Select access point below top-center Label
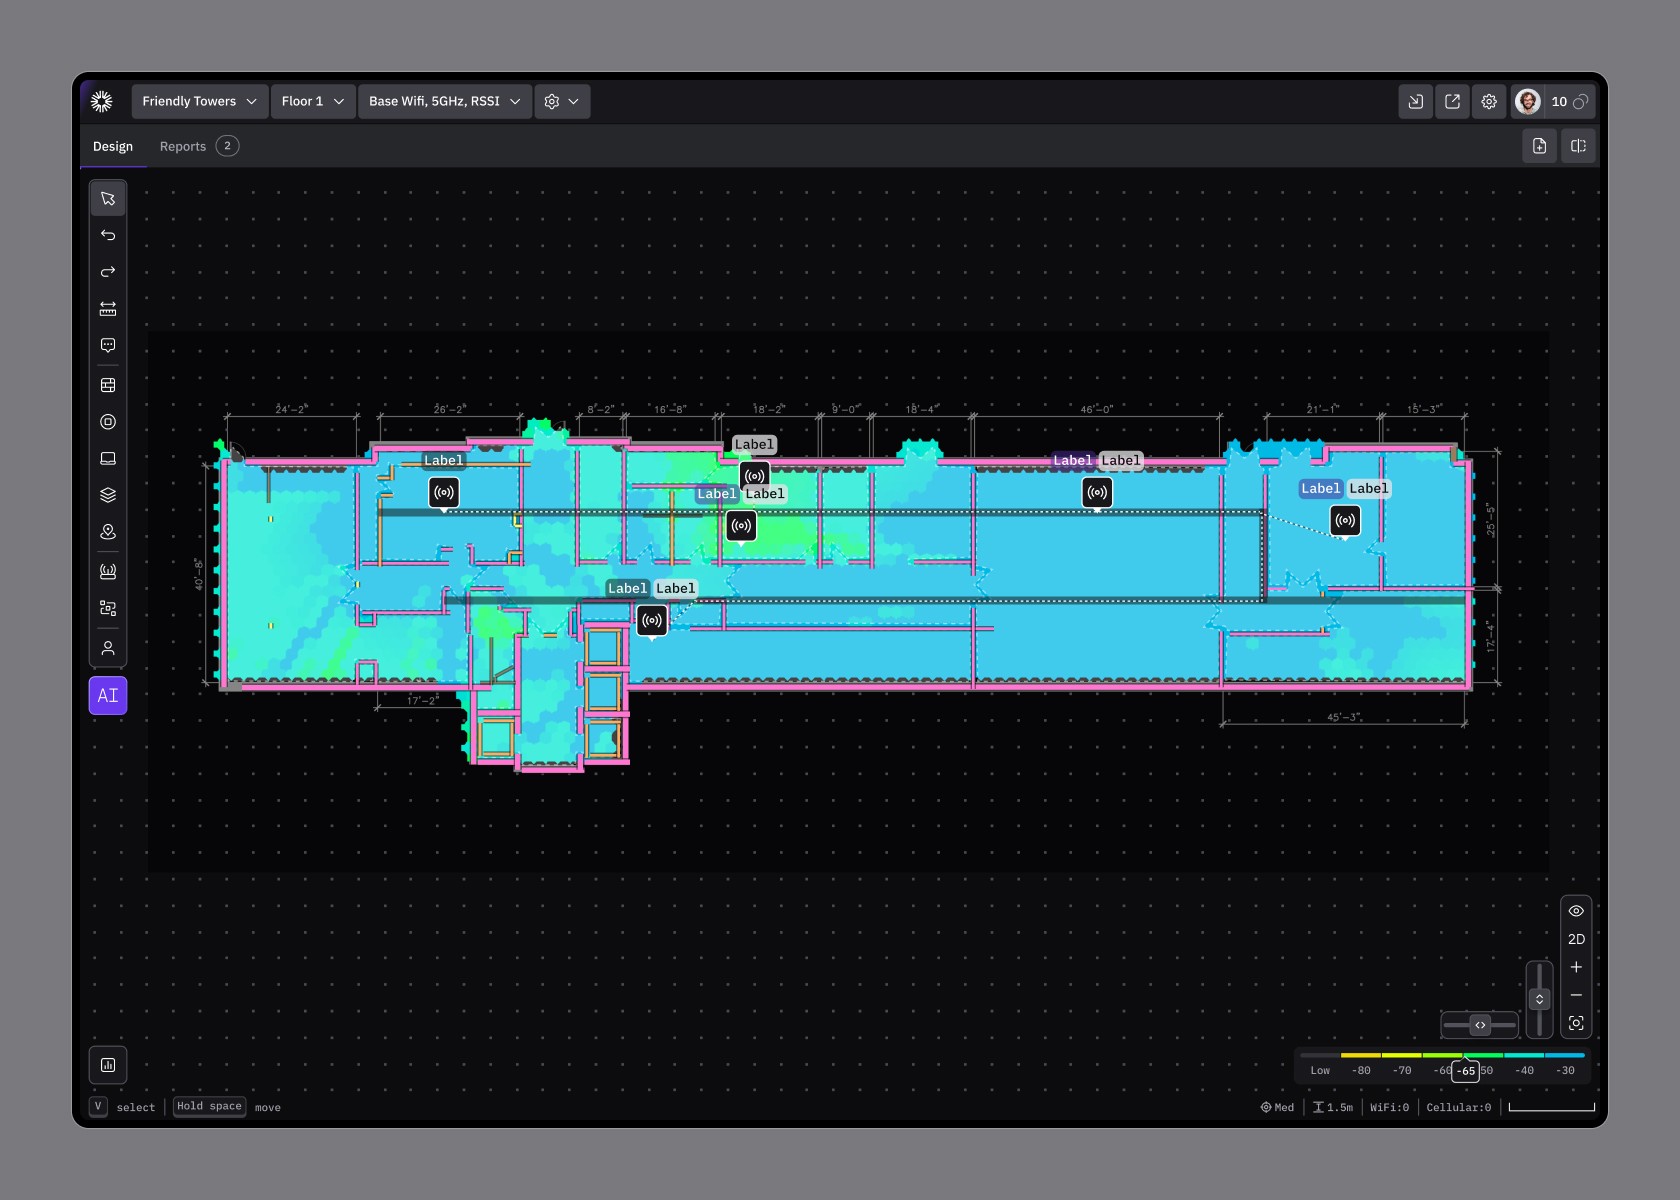The width and height of the screenshot is (1680, 1200). (x=755, y=475)
